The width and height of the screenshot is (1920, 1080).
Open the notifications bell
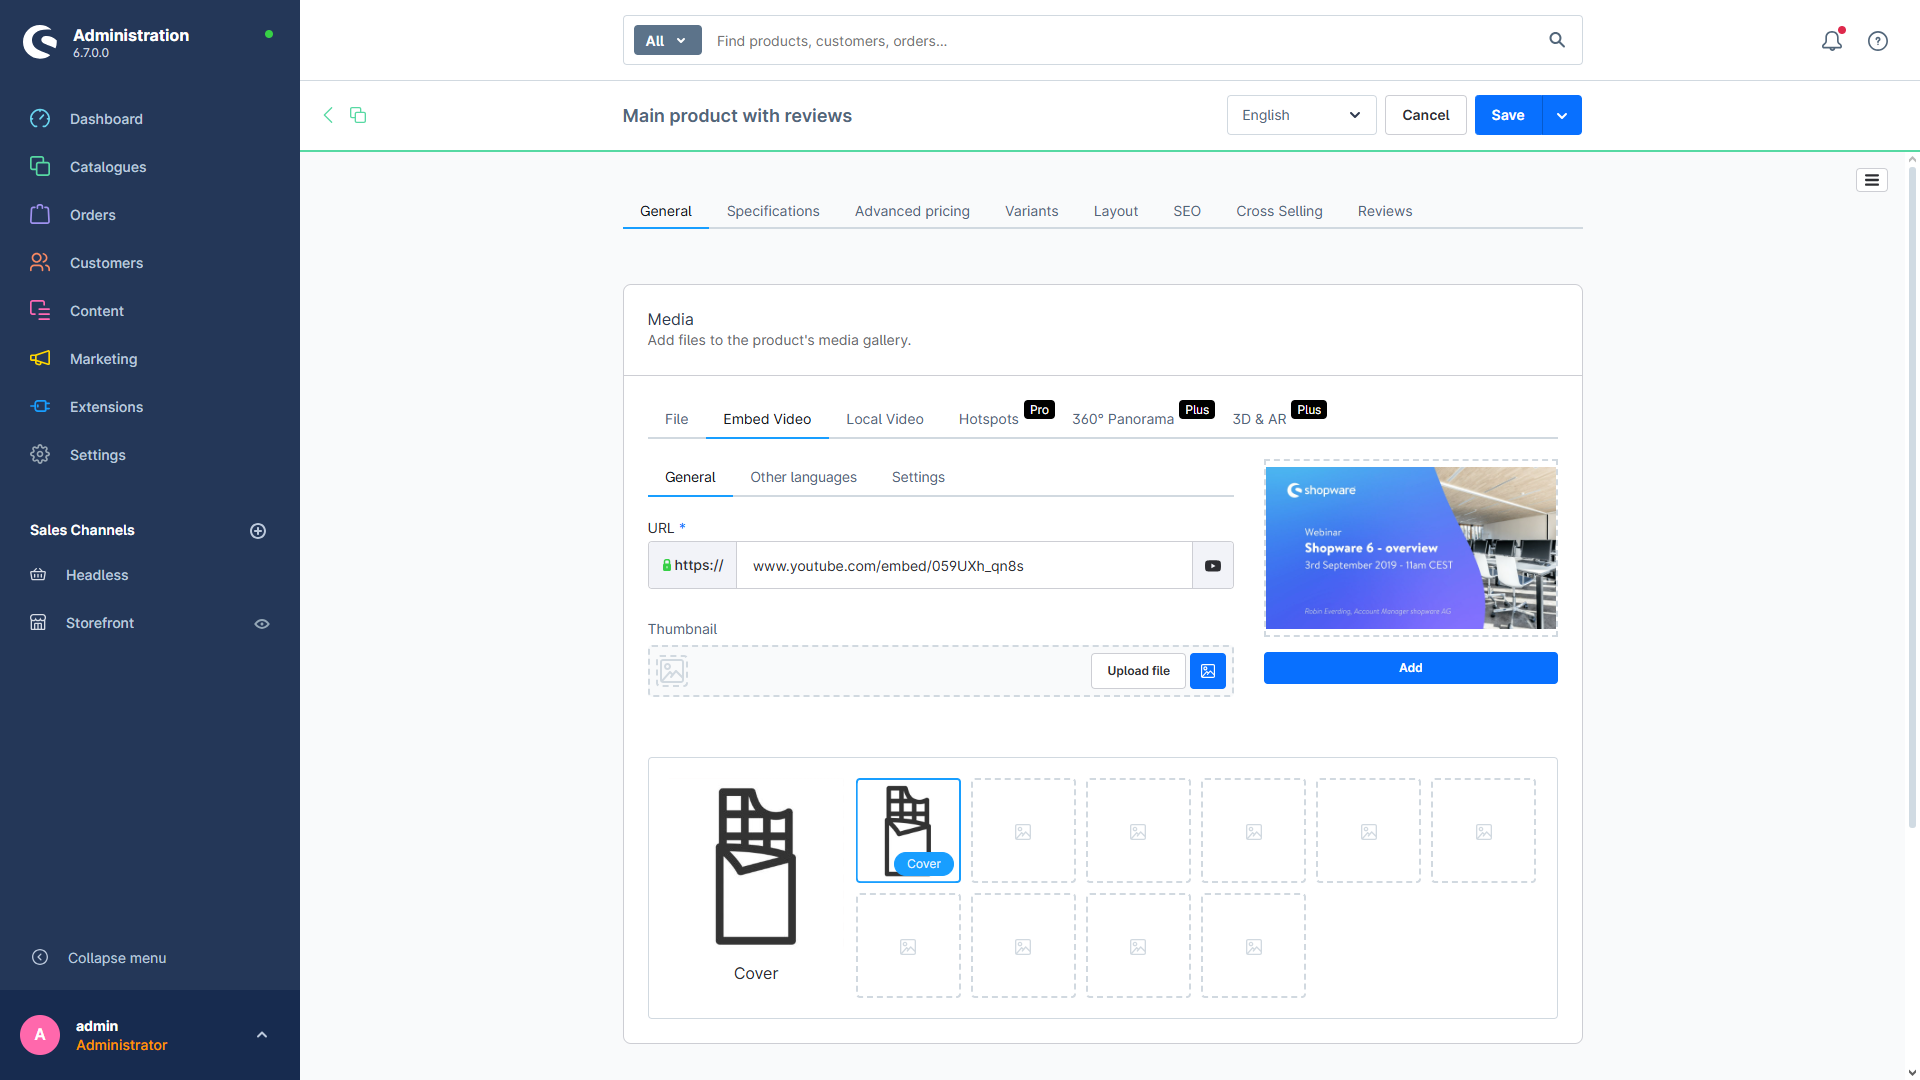(x=1832, y=41)
